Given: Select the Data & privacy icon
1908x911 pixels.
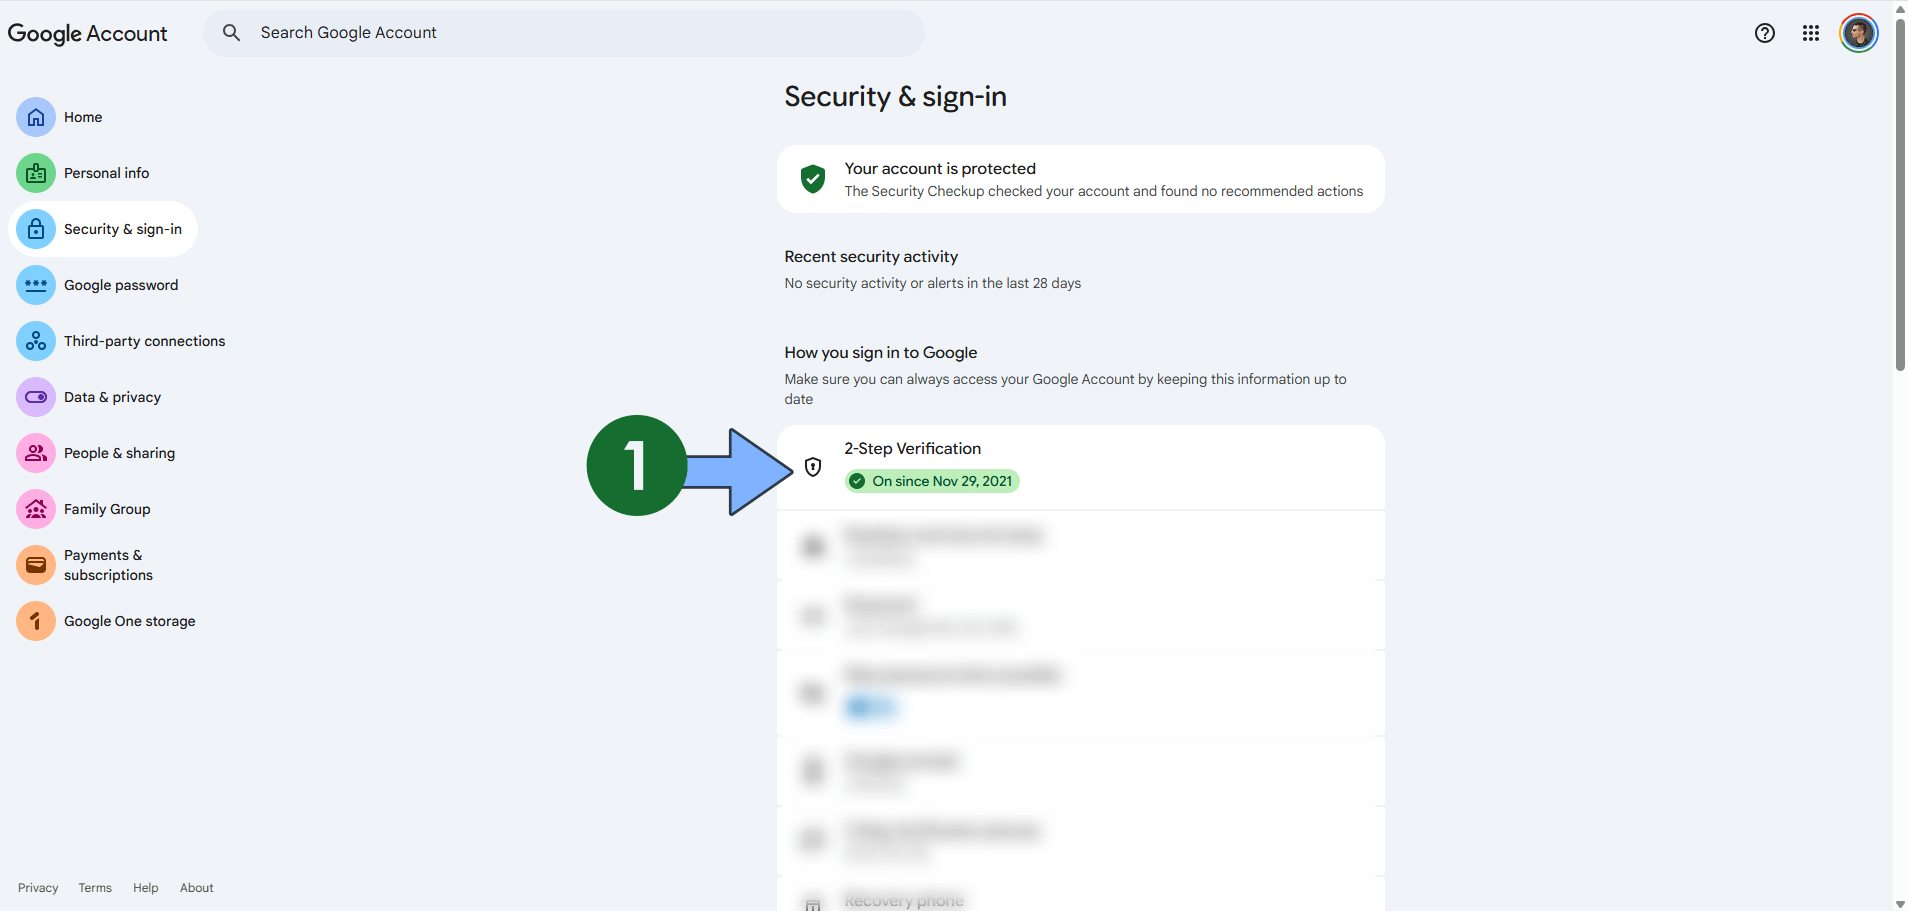Looking at the screenshot, I should click(35, 397).
